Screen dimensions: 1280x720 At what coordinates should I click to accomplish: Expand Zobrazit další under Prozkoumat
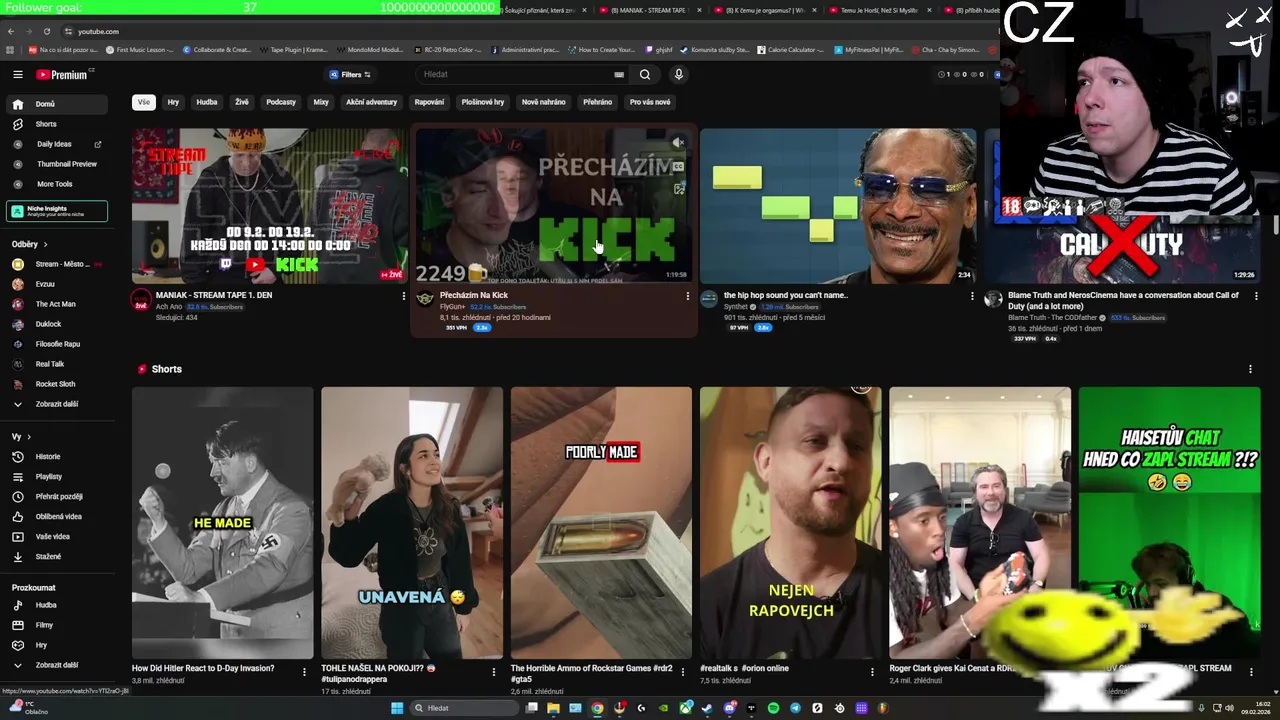pyautogui.click(x=57, y=665)
